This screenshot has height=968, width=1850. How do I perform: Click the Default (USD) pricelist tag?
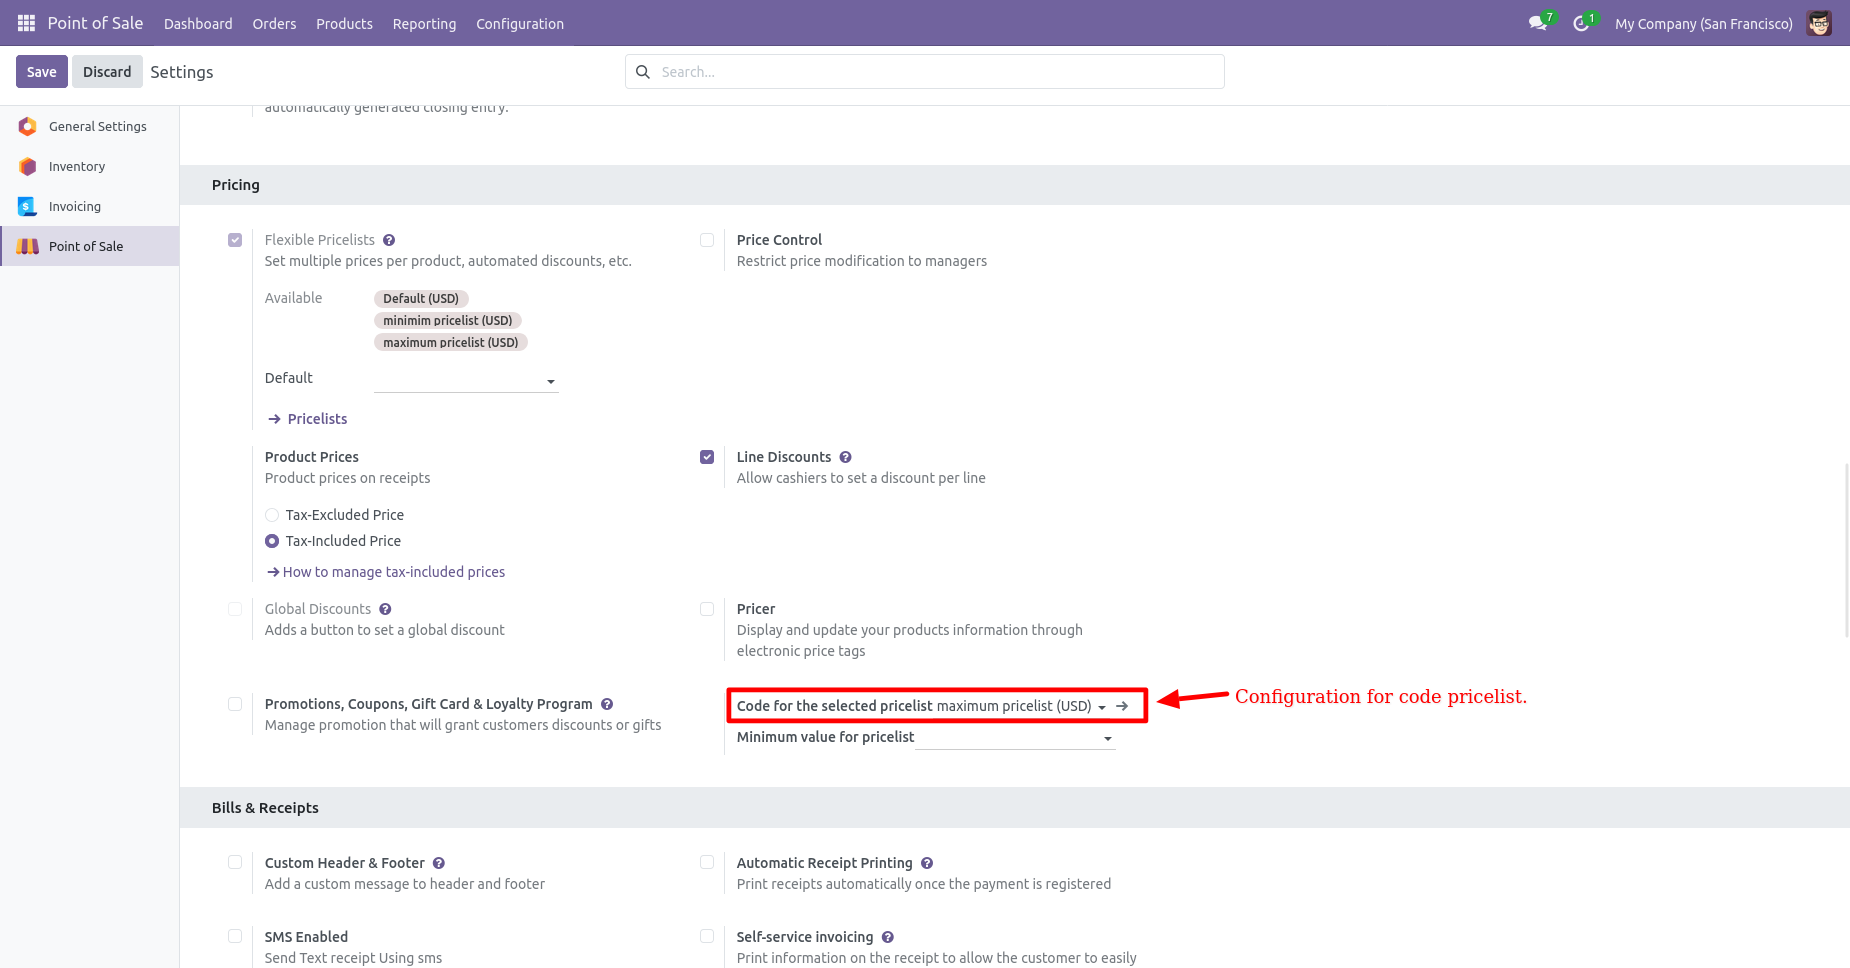click(x=421, y=298)
